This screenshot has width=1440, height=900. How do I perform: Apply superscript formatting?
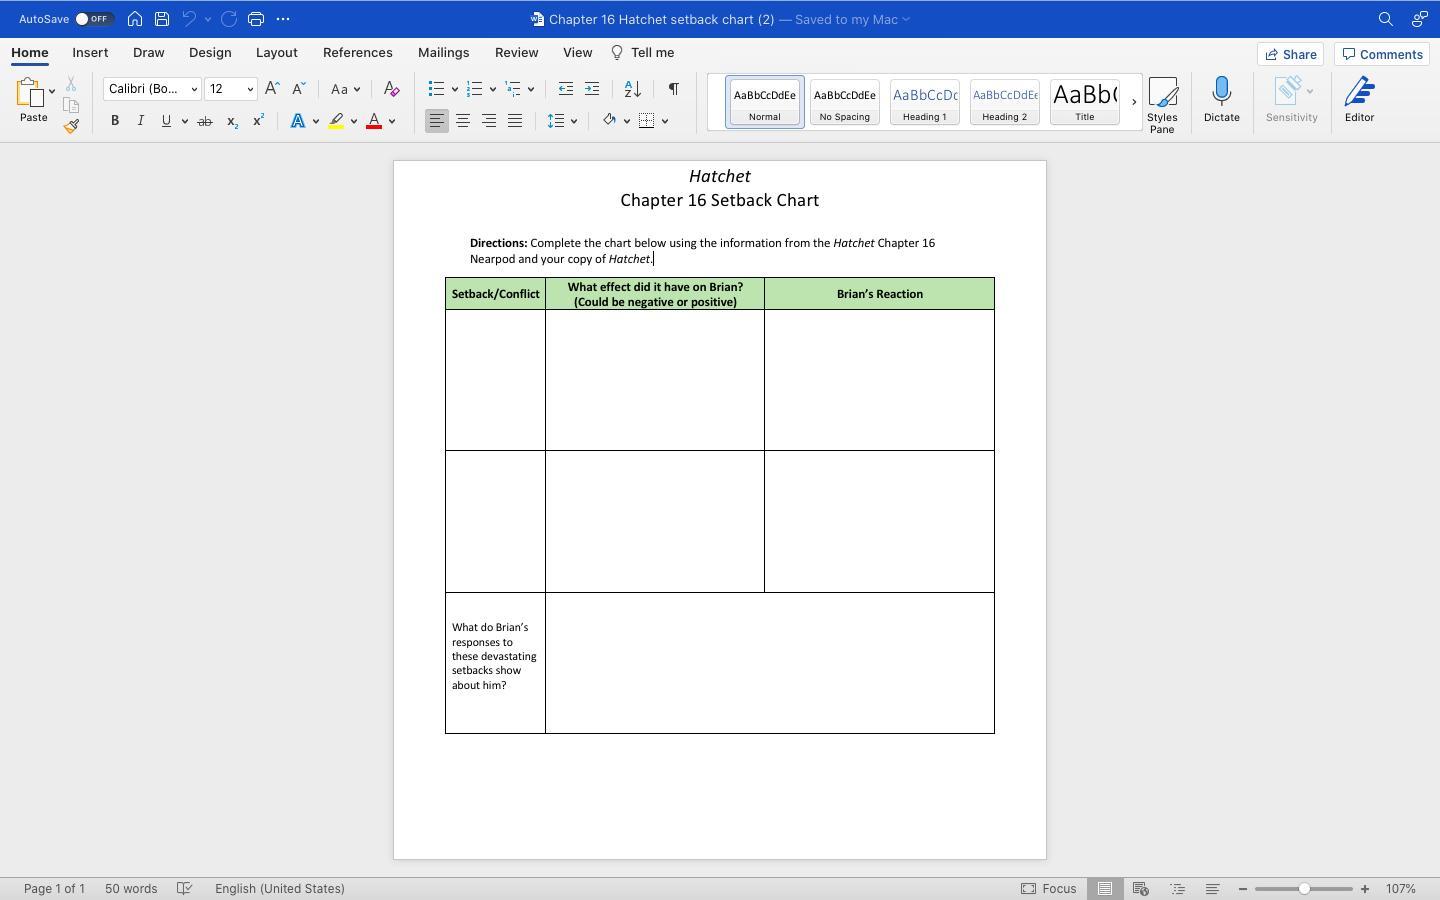click(258, 121)
